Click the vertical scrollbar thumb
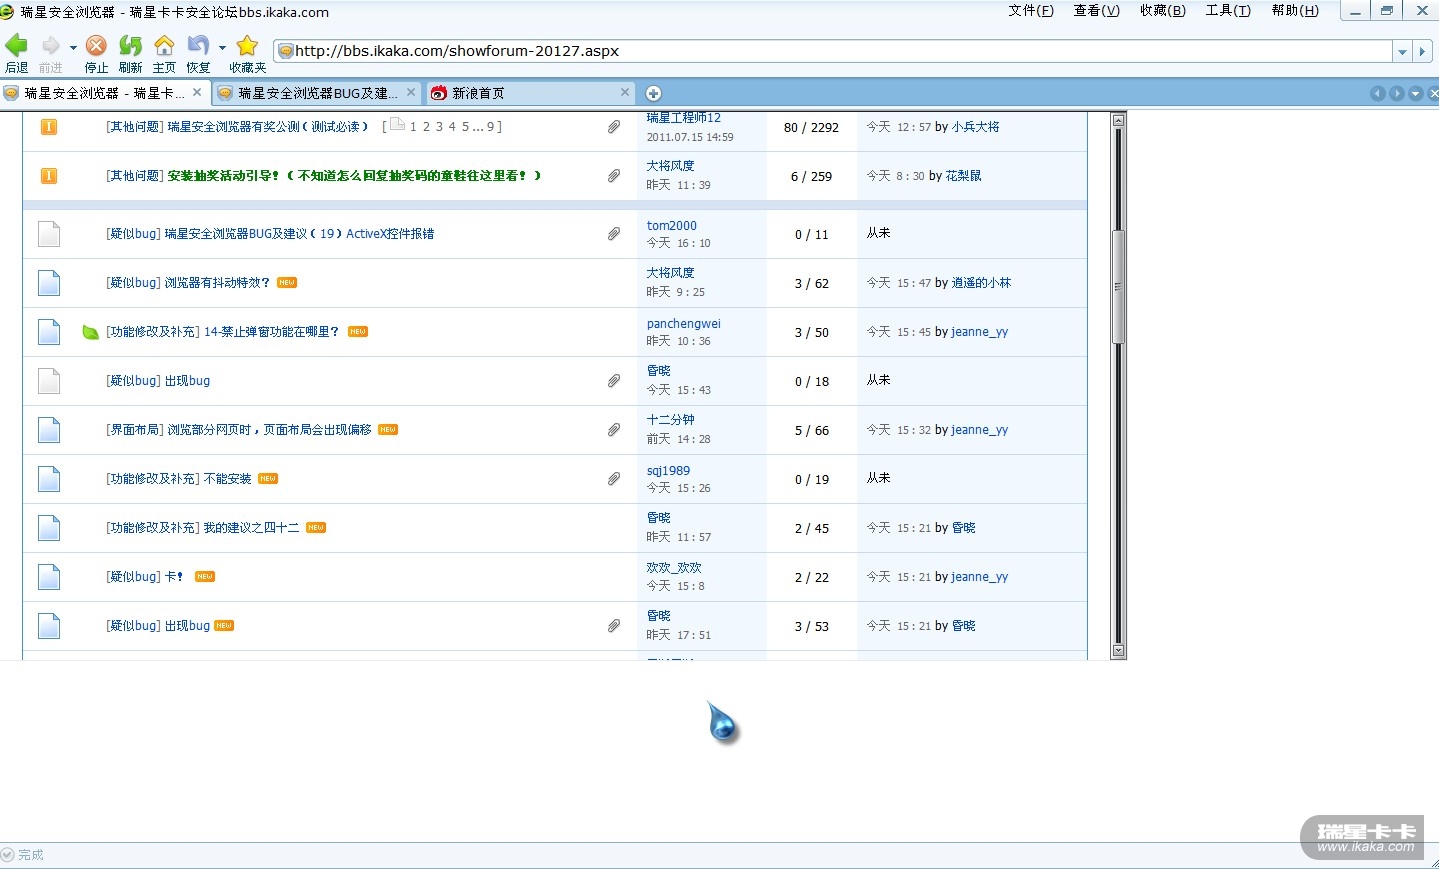 pos(1119,287)
